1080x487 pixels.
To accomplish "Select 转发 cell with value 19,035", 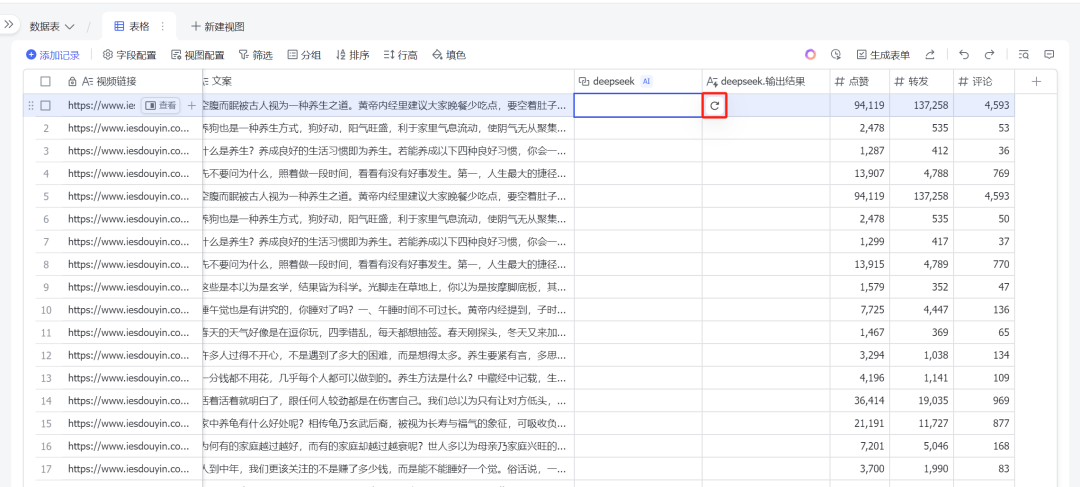I will tap(922, 401).
